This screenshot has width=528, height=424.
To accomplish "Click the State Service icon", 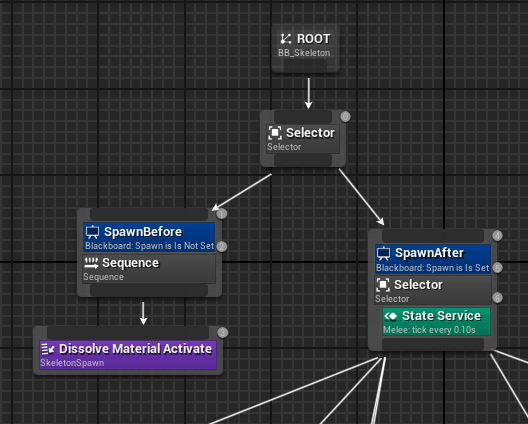I will pos(391,316).
